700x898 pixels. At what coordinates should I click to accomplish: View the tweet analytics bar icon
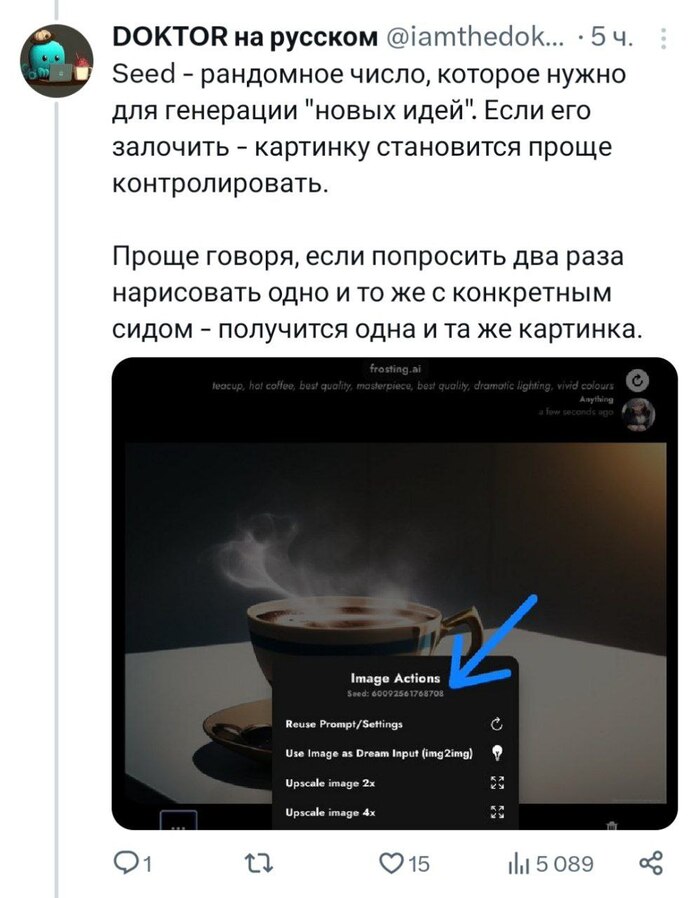519,863
